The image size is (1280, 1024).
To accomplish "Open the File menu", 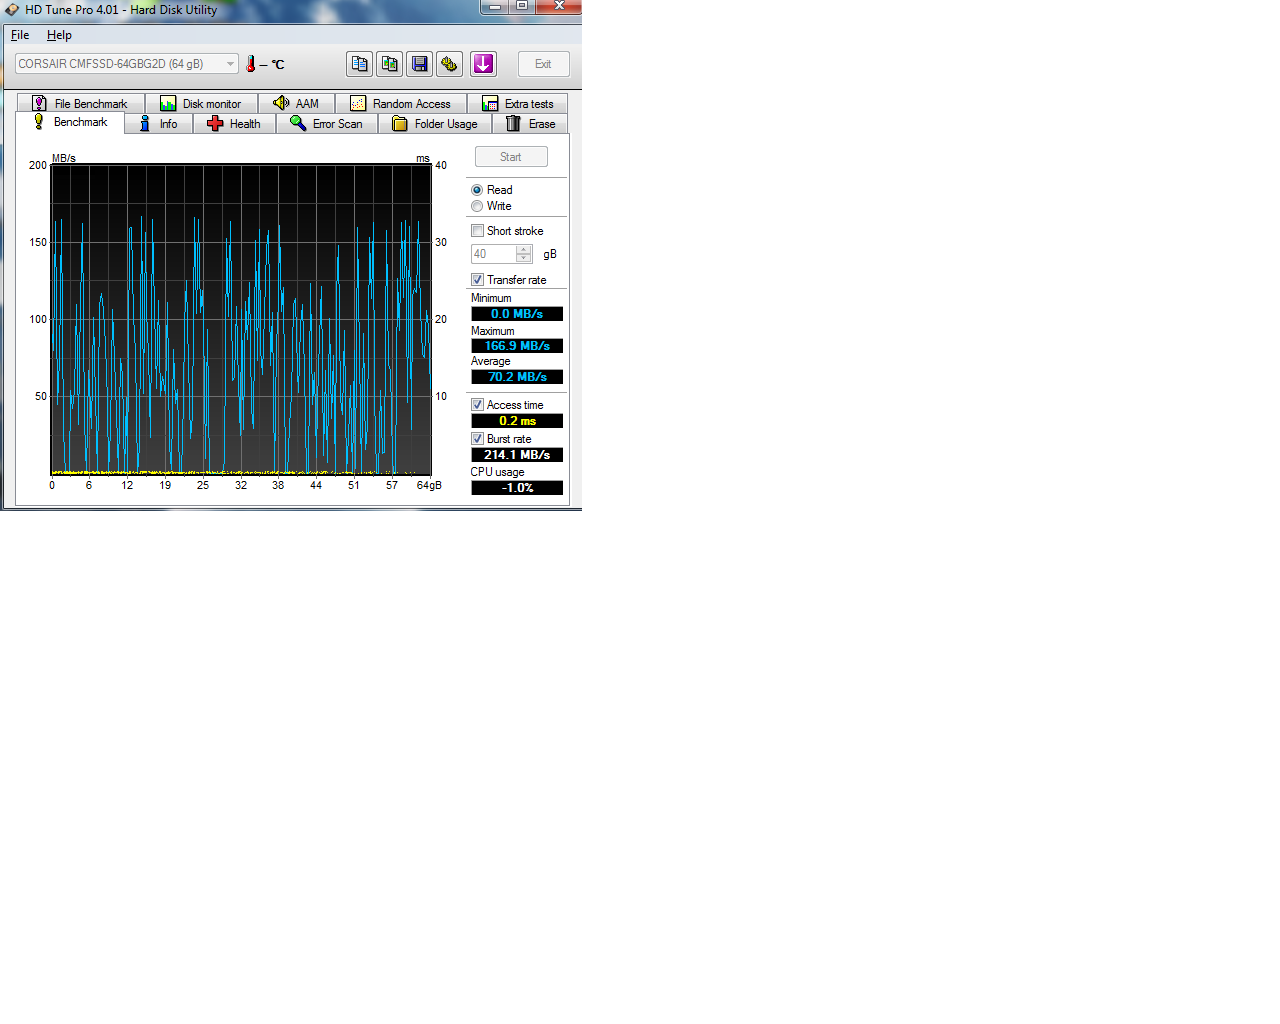I will [20, 35].
